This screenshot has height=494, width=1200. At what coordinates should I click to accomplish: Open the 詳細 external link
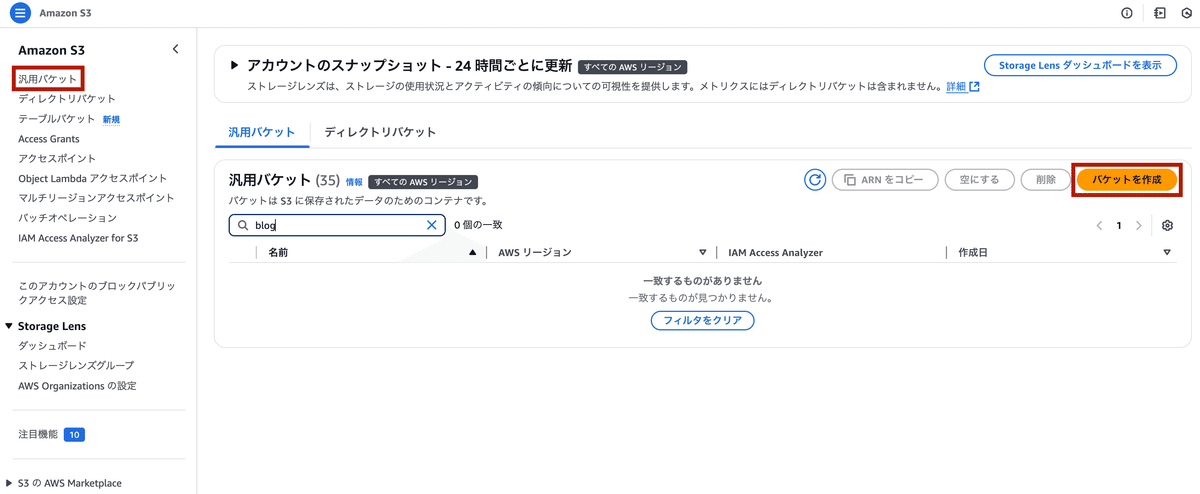tap(963, 87)
